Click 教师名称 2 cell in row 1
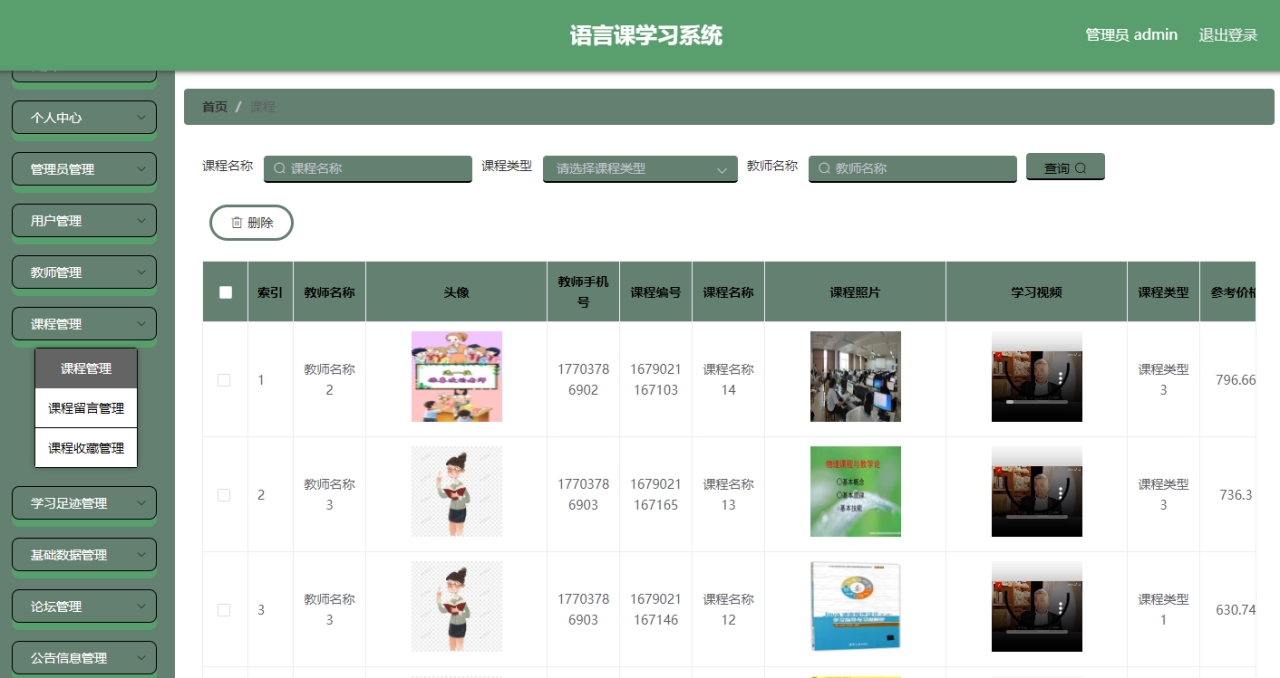The height and width of the screenshot is (678, 1280). (x=329, y=380)
